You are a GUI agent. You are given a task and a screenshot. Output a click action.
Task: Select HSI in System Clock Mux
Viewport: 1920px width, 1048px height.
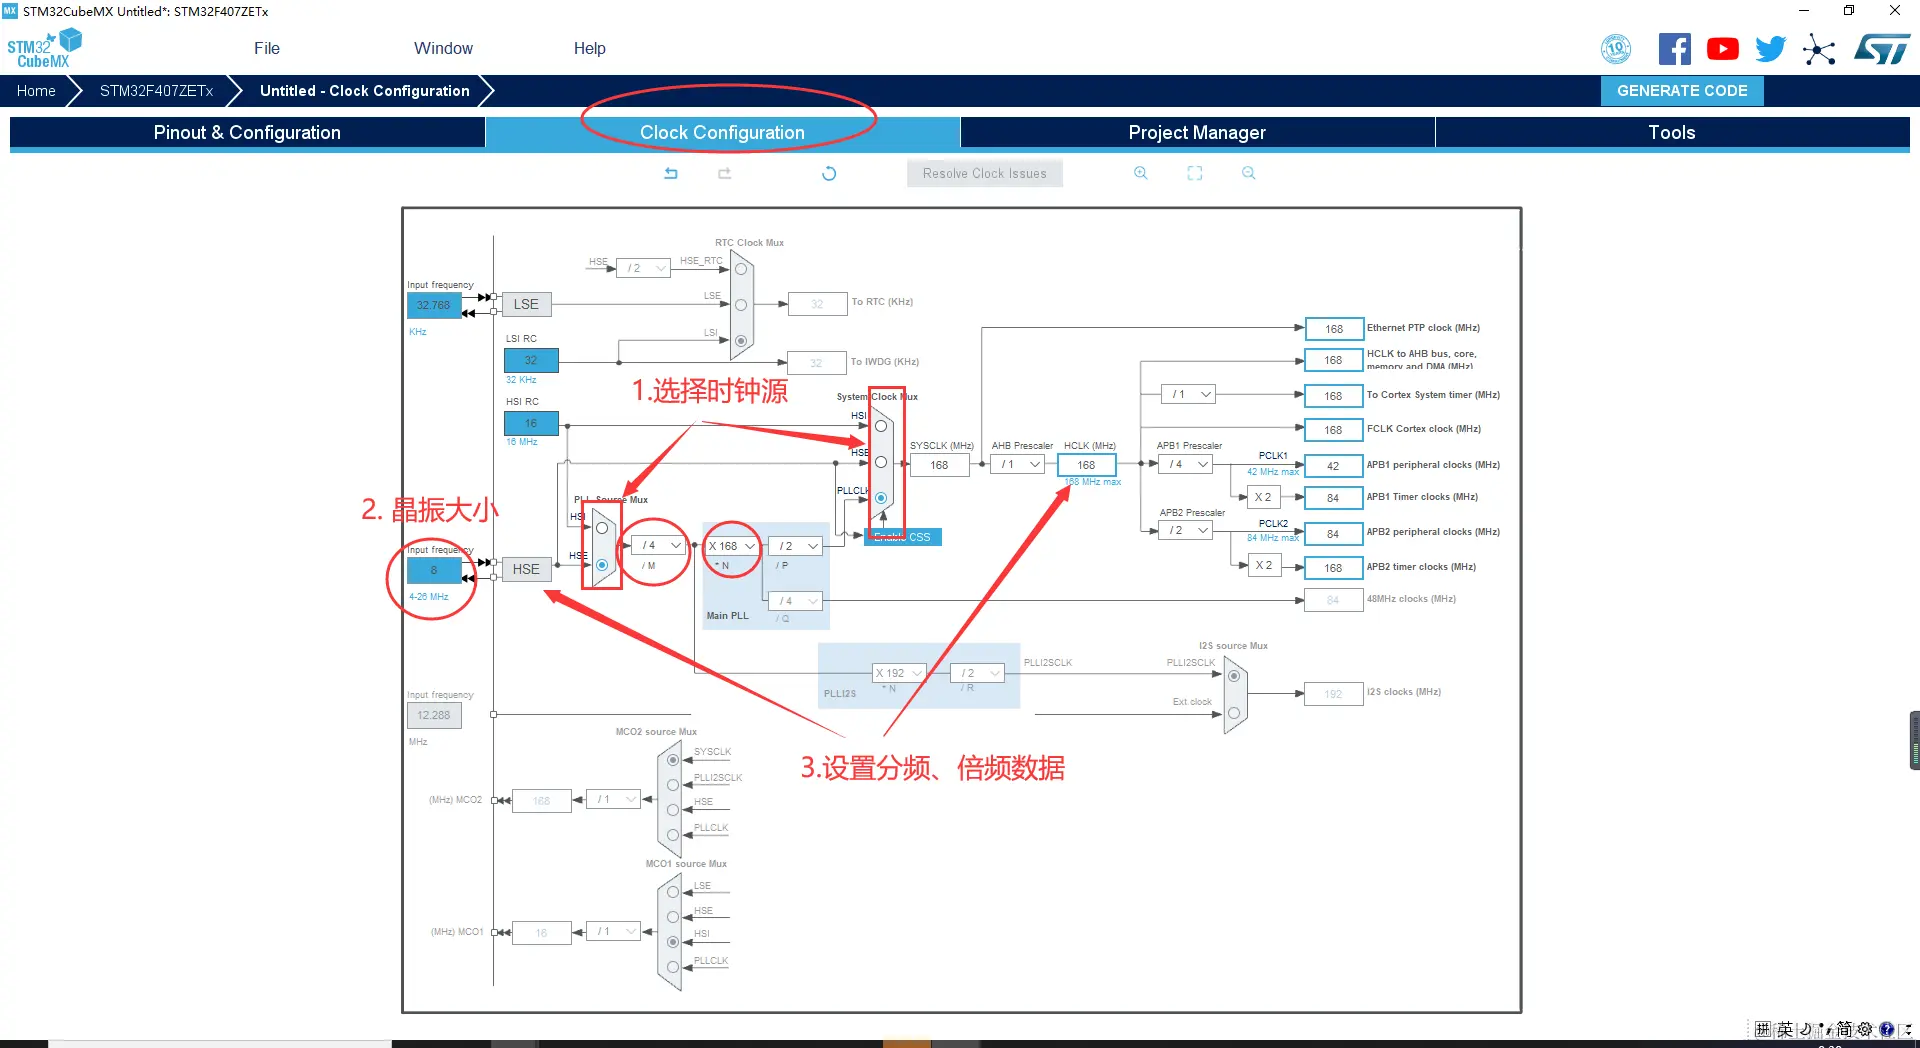(x=881, y=426)
